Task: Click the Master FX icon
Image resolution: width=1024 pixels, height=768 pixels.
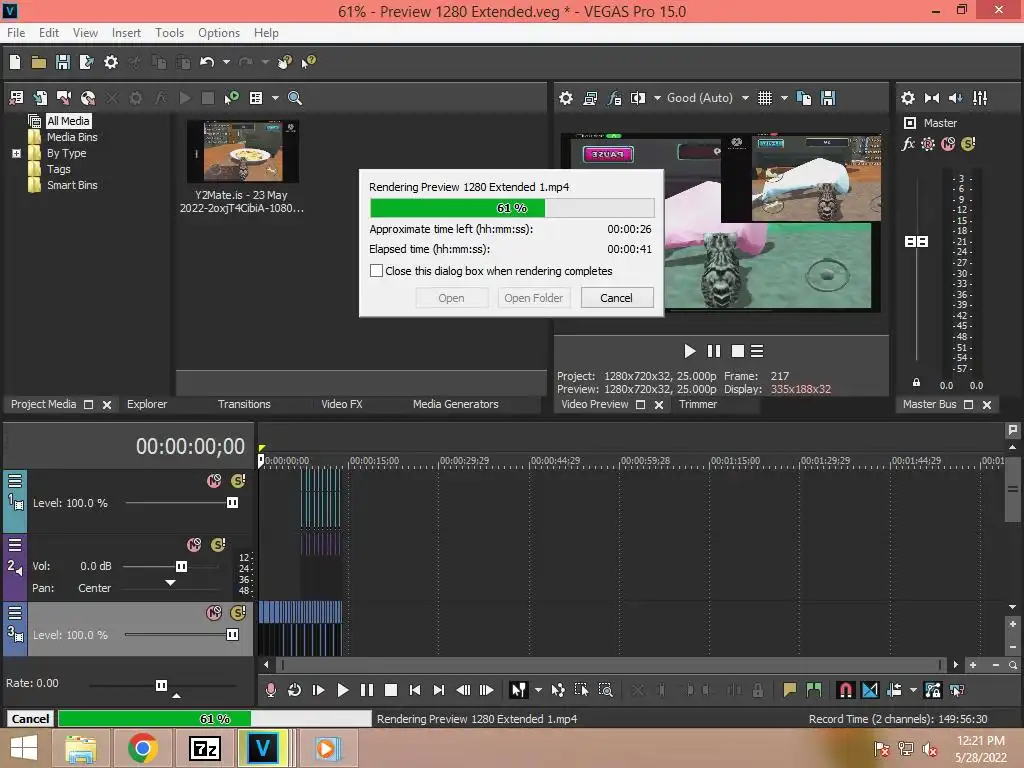Action: pos(908,144)
